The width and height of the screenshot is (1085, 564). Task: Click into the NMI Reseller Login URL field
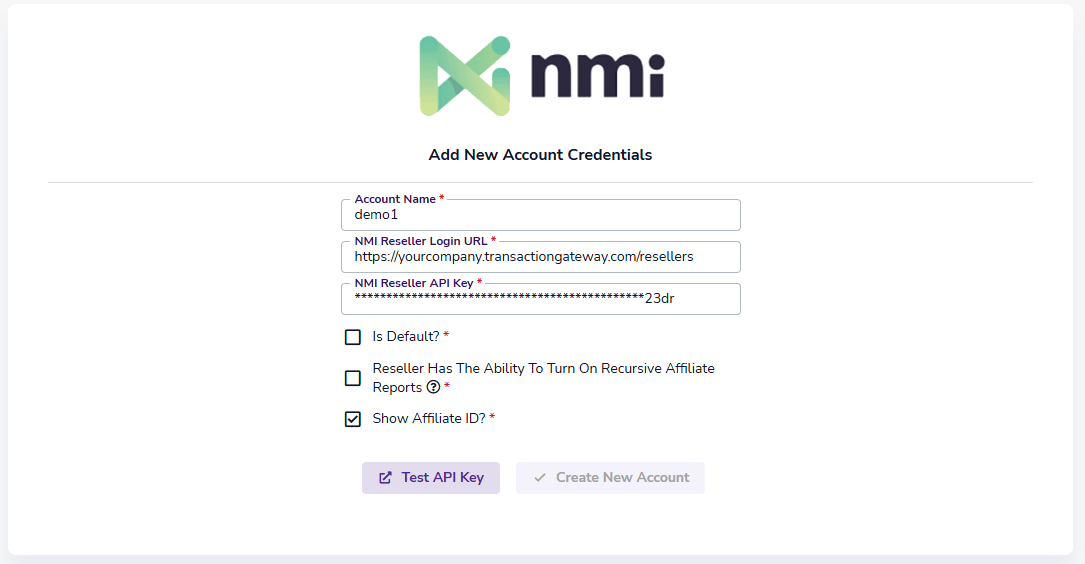pyautogui.click(x=540, y=257)
